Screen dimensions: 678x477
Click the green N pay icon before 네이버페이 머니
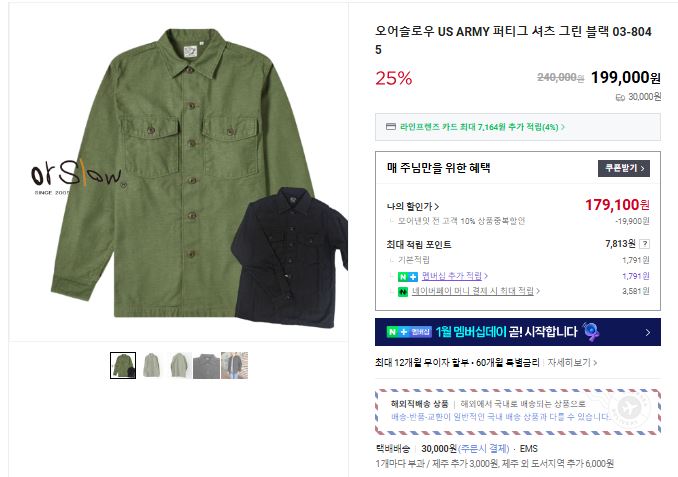click(x=402, y=291)
